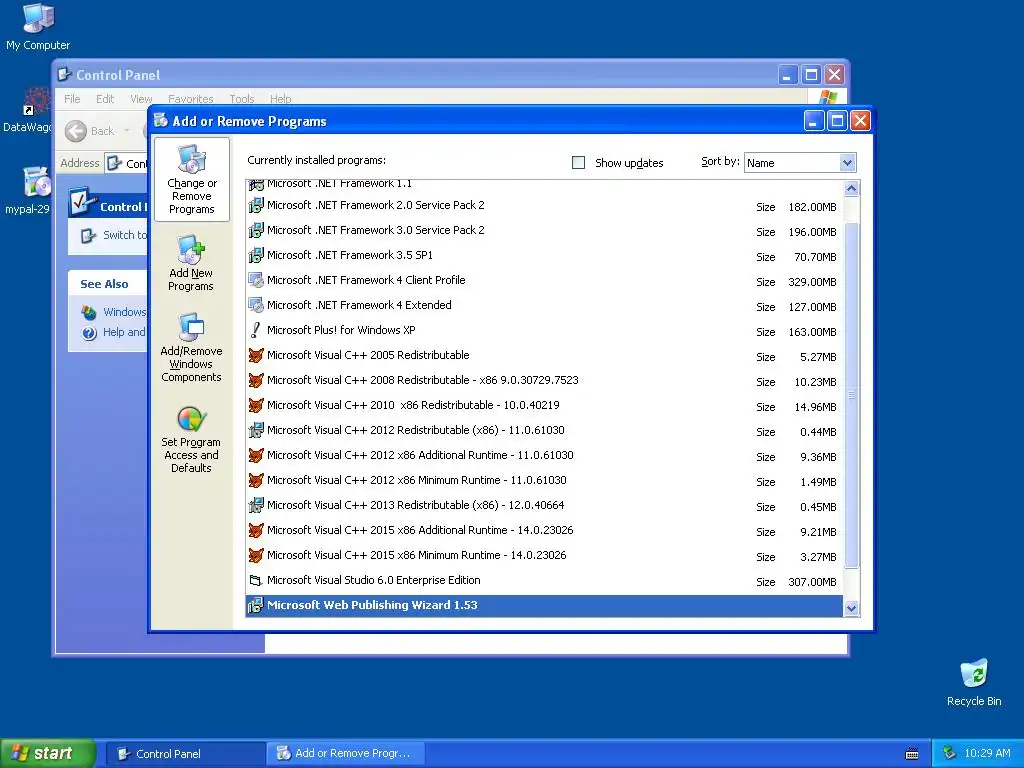Viewport: 1024px width, 768px height.
Task: Click icon for .NET Framework 4 Extended
Action: pos(256,306)
